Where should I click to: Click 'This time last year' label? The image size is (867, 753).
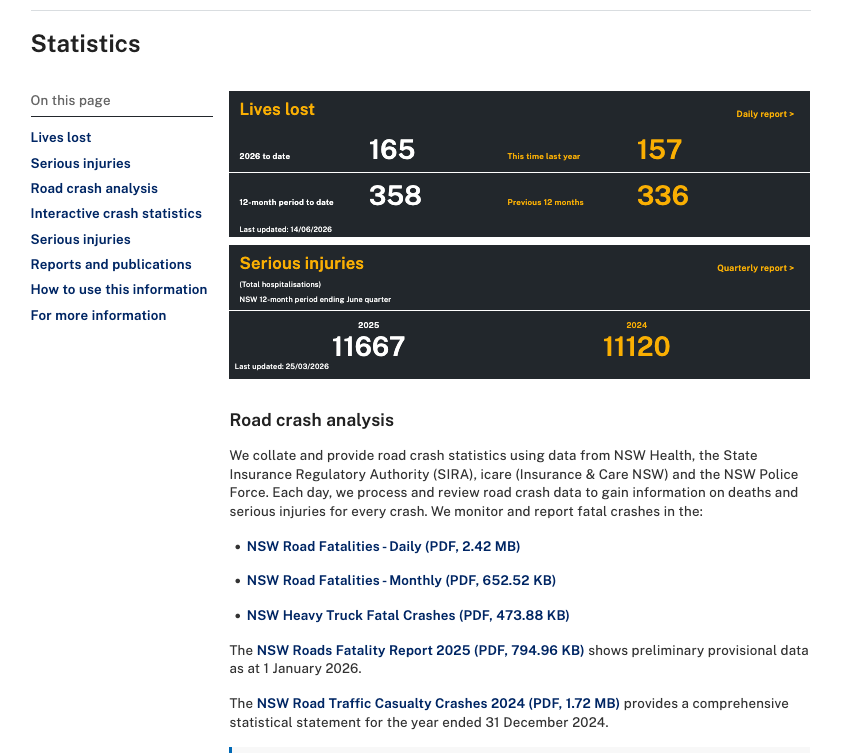(x=544, y=156)
